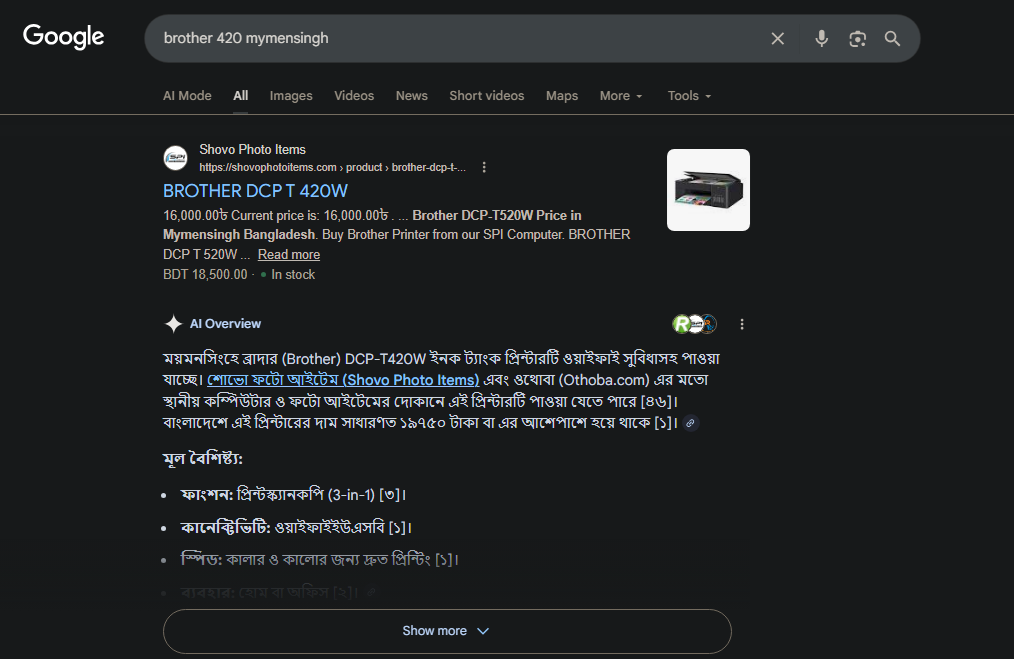The image size is (1014, 659).
Task: Click the magnifying glass search button
Action: click(x=892, y=38)
